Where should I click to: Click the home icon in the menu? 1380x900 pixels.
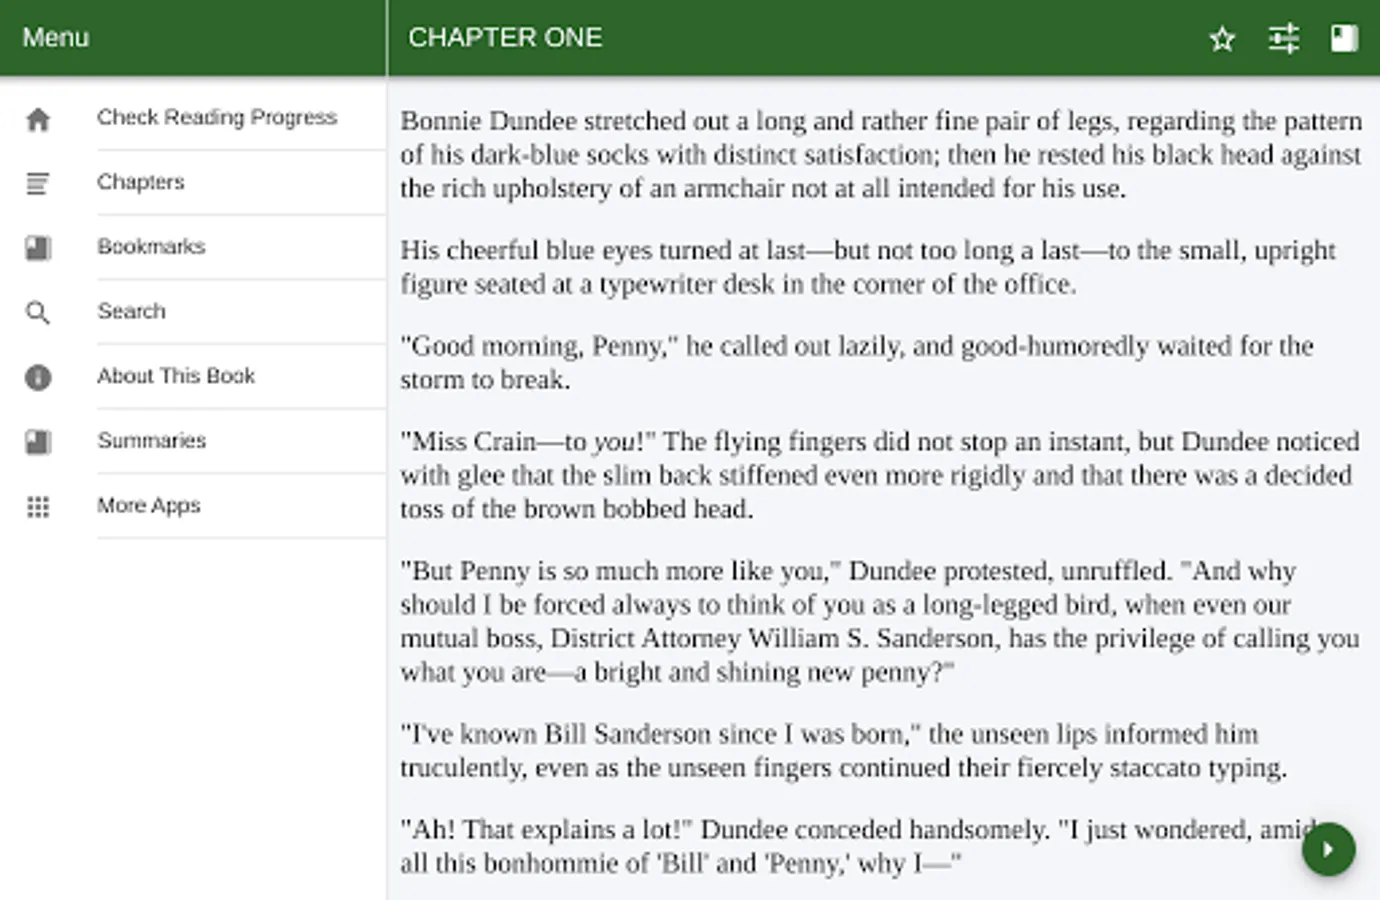(38, 120)
